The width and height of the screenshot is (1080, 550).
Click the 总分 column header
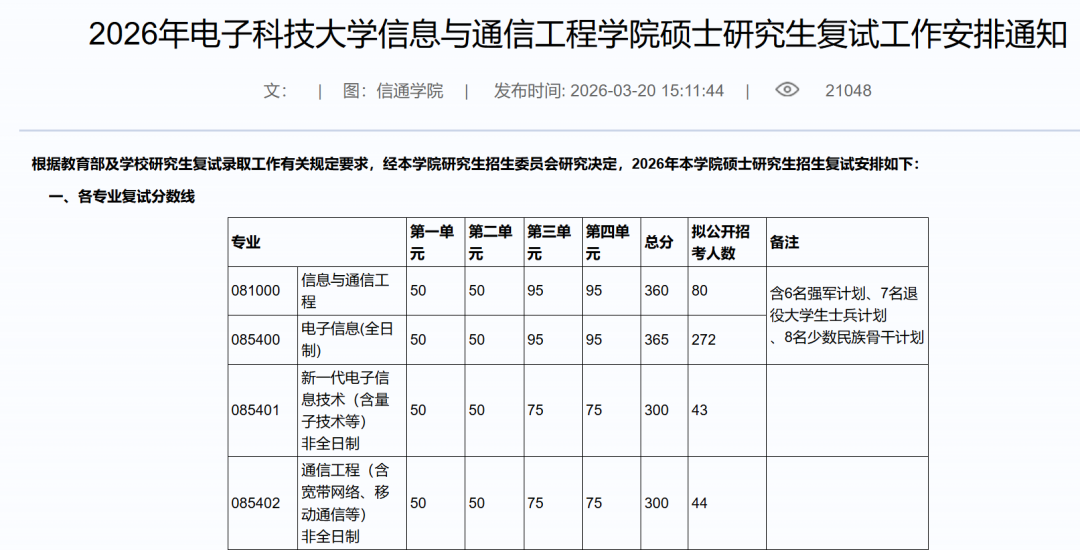659,242
